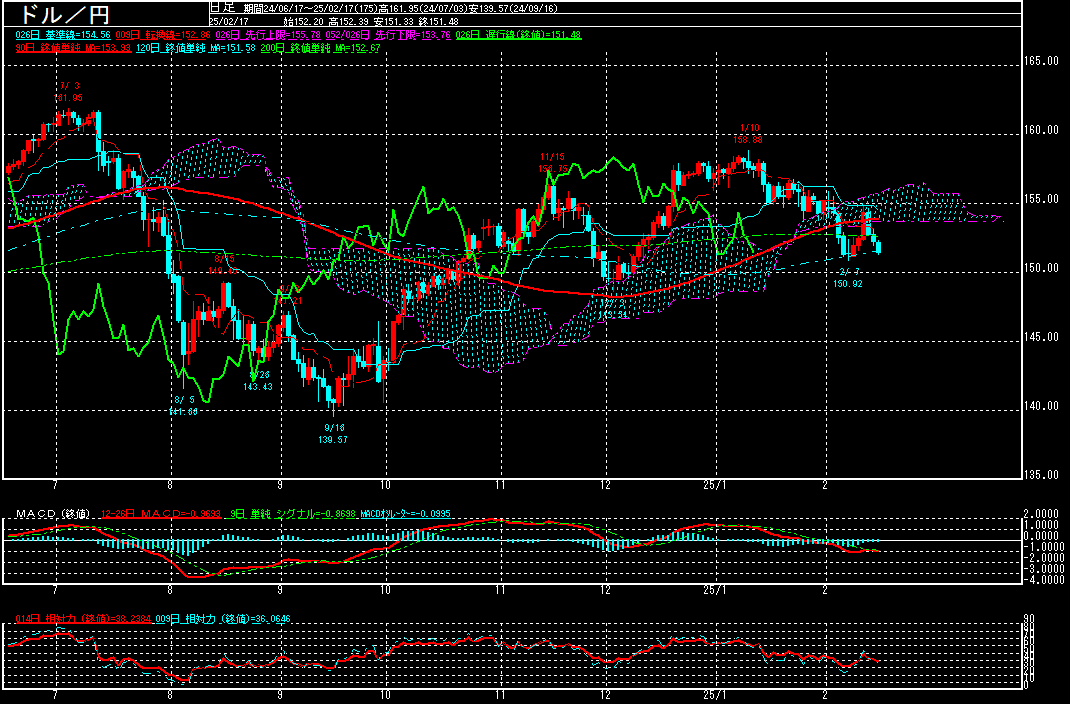The width and height of the screenshot is (1076, 704).
Task: Click the 026日 遅行線(終値)=151.48 legend
Action: point(518,35)
